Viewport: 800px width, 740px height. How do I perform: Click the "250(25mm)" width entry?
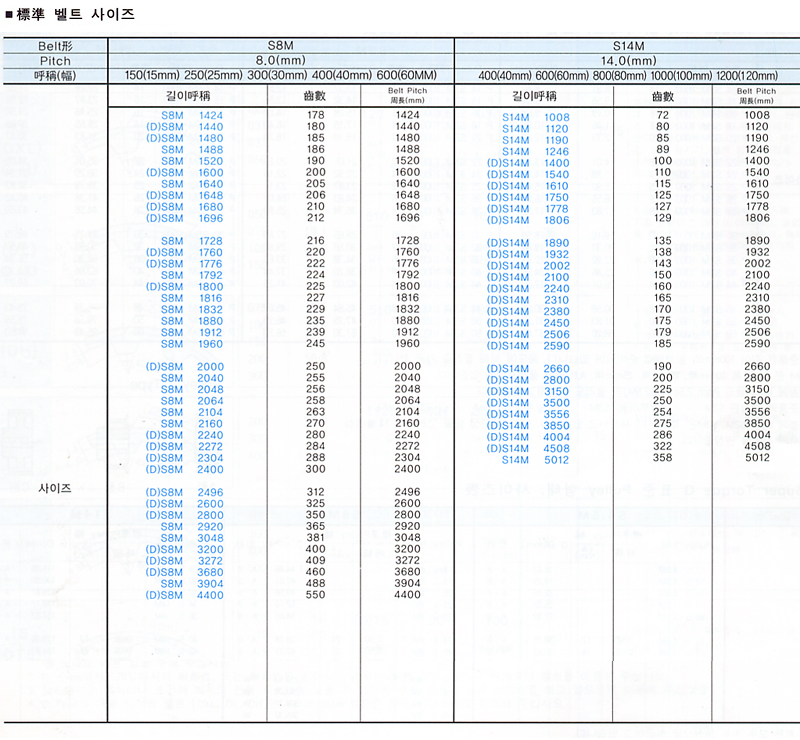[213, 76]
